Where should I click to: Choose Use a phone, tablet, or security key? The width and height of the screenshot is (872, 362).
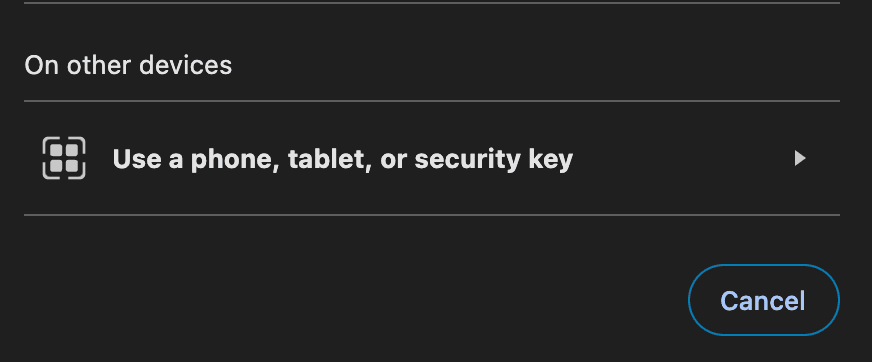(x=432, y=158)
